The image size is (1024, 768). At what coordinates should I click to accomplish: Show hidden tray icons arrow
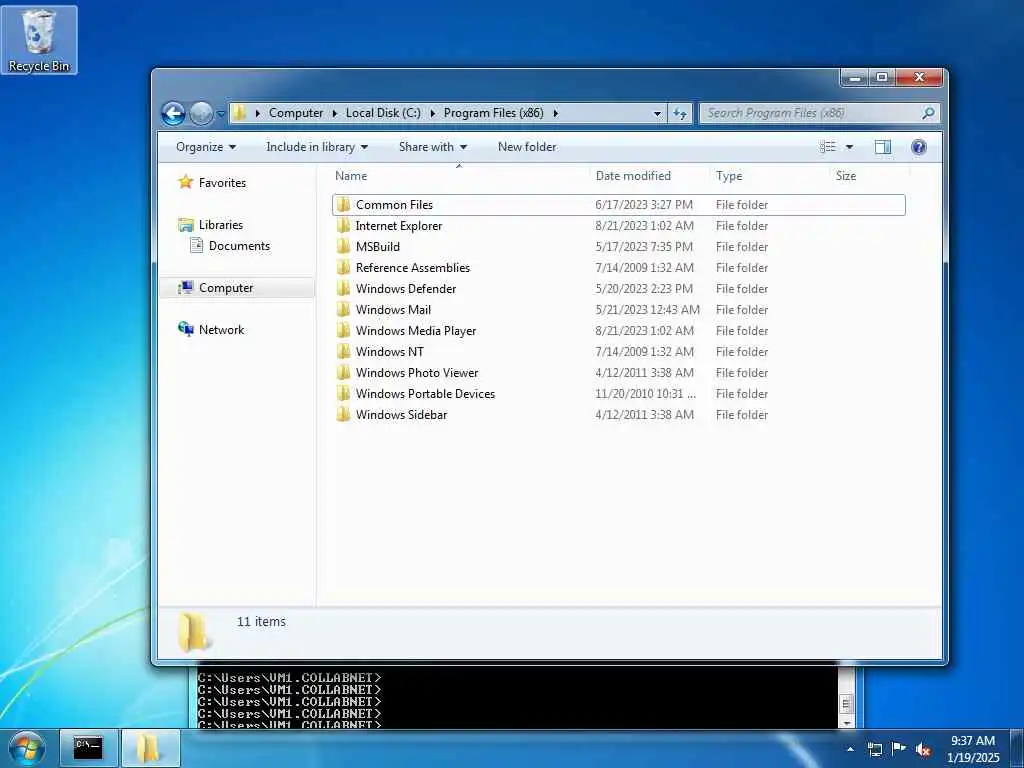[x=850, y=749]
